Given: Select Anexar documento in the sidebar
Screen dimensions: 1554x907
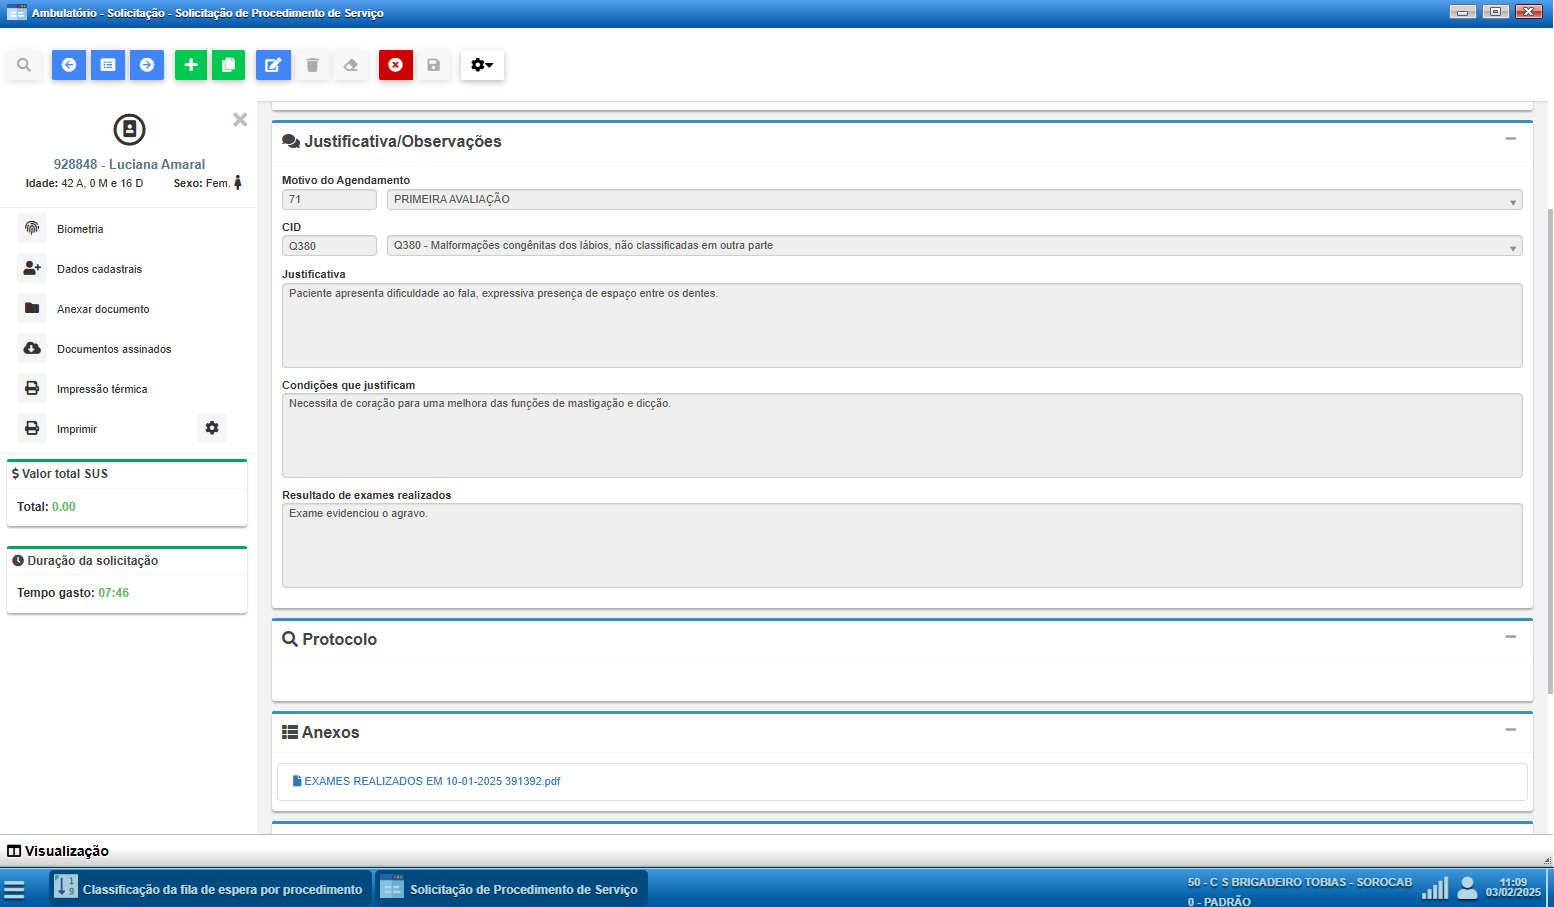Looking at the screenshot, I should click(x=103, y=309).
